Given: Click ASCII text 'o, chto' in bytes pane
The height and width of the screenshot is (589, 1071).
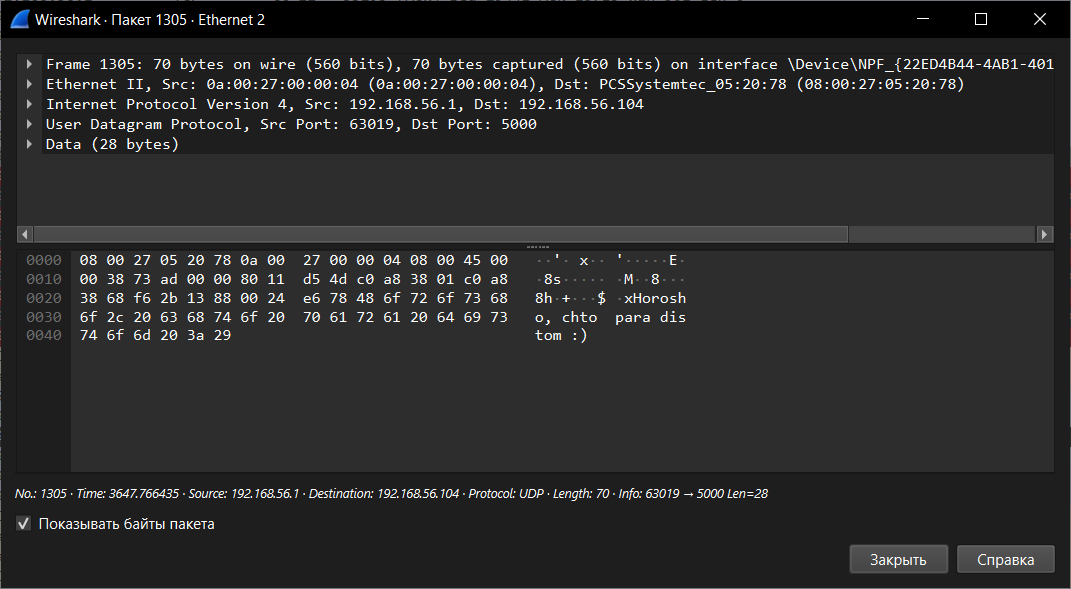Looking at the screenshot, I should coord(566,318).
